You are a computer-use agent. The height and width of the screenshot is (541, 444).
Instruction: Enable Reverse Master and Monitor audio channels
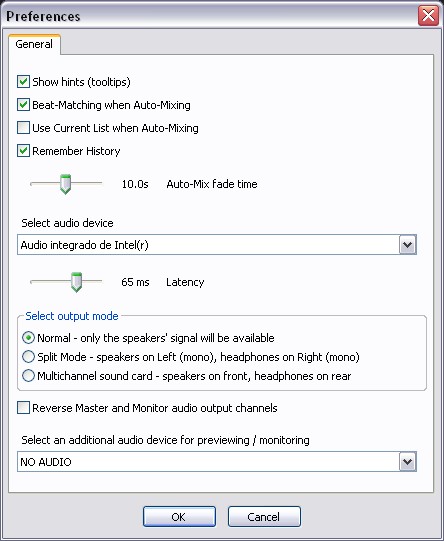point(23,408)
